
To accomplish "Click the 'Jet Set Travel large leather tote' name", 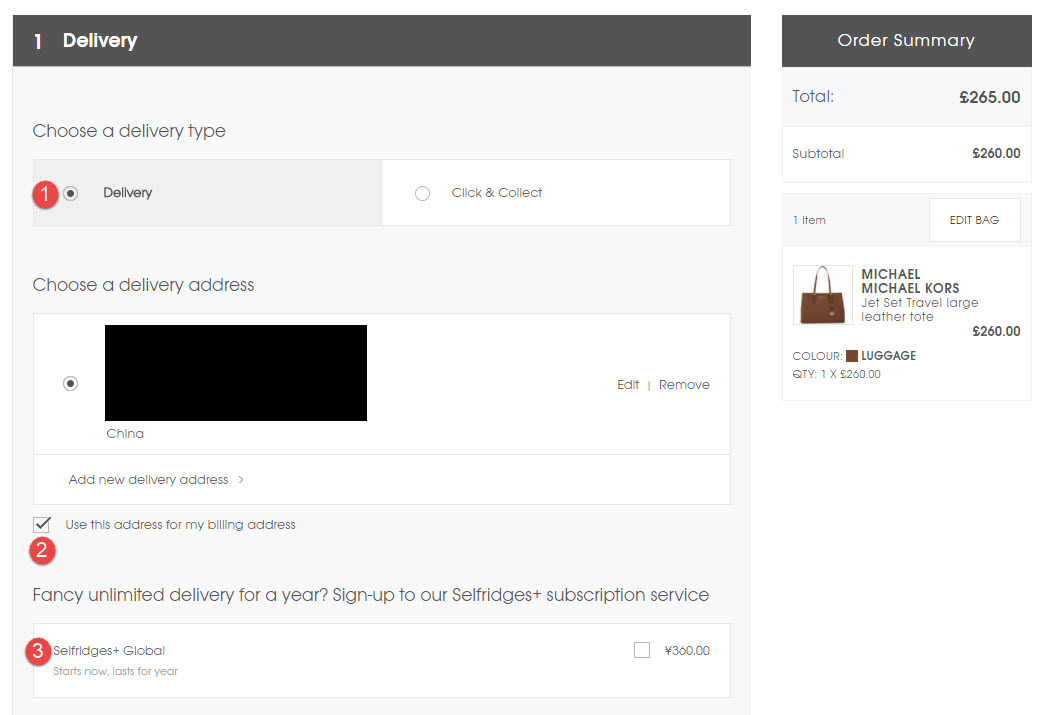I will click(x=919, y=310).
